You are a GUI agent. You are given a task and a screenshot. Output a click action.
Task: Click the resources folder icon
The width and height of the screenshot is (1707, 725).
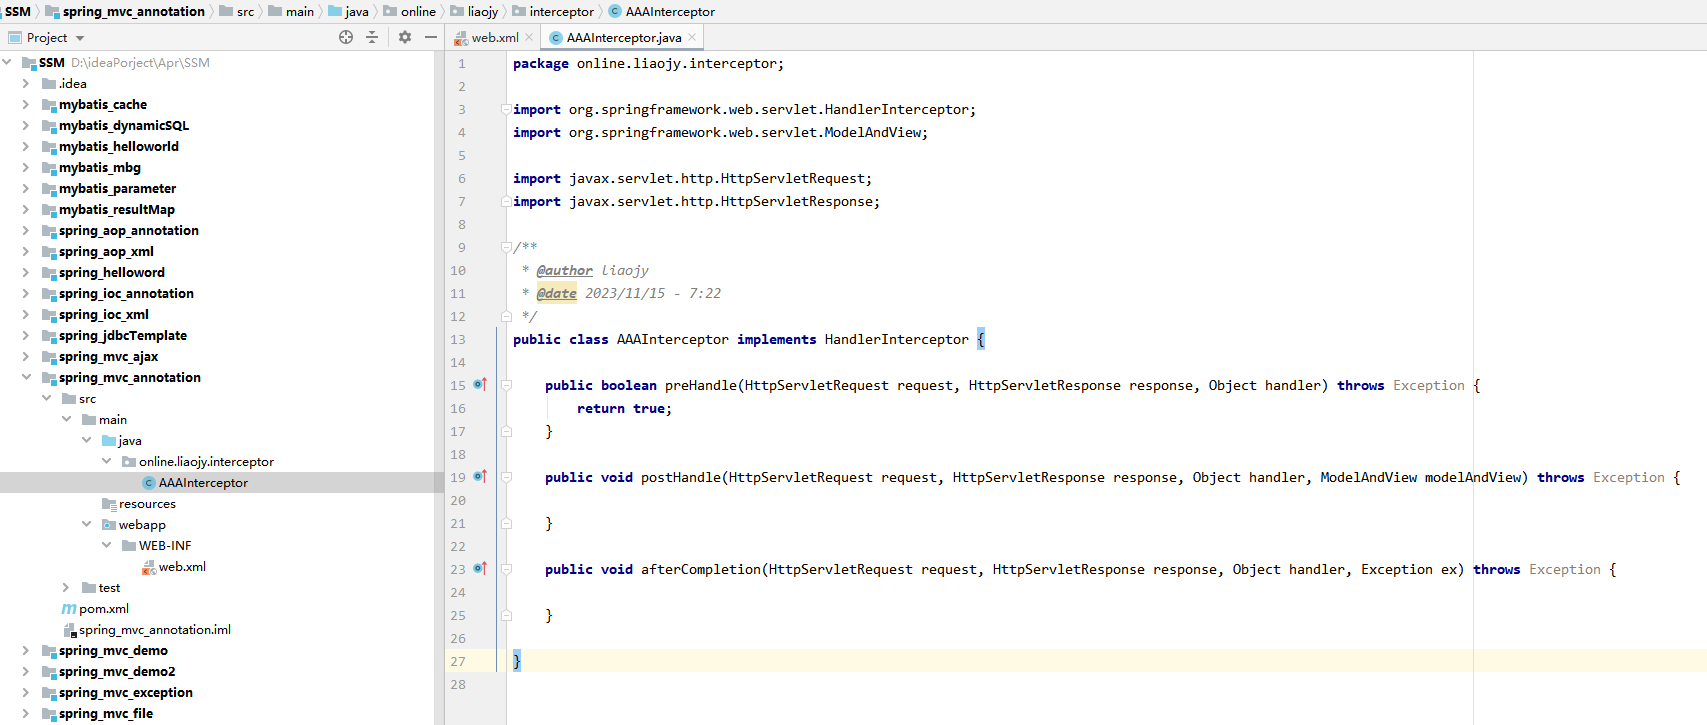[109, 504]
